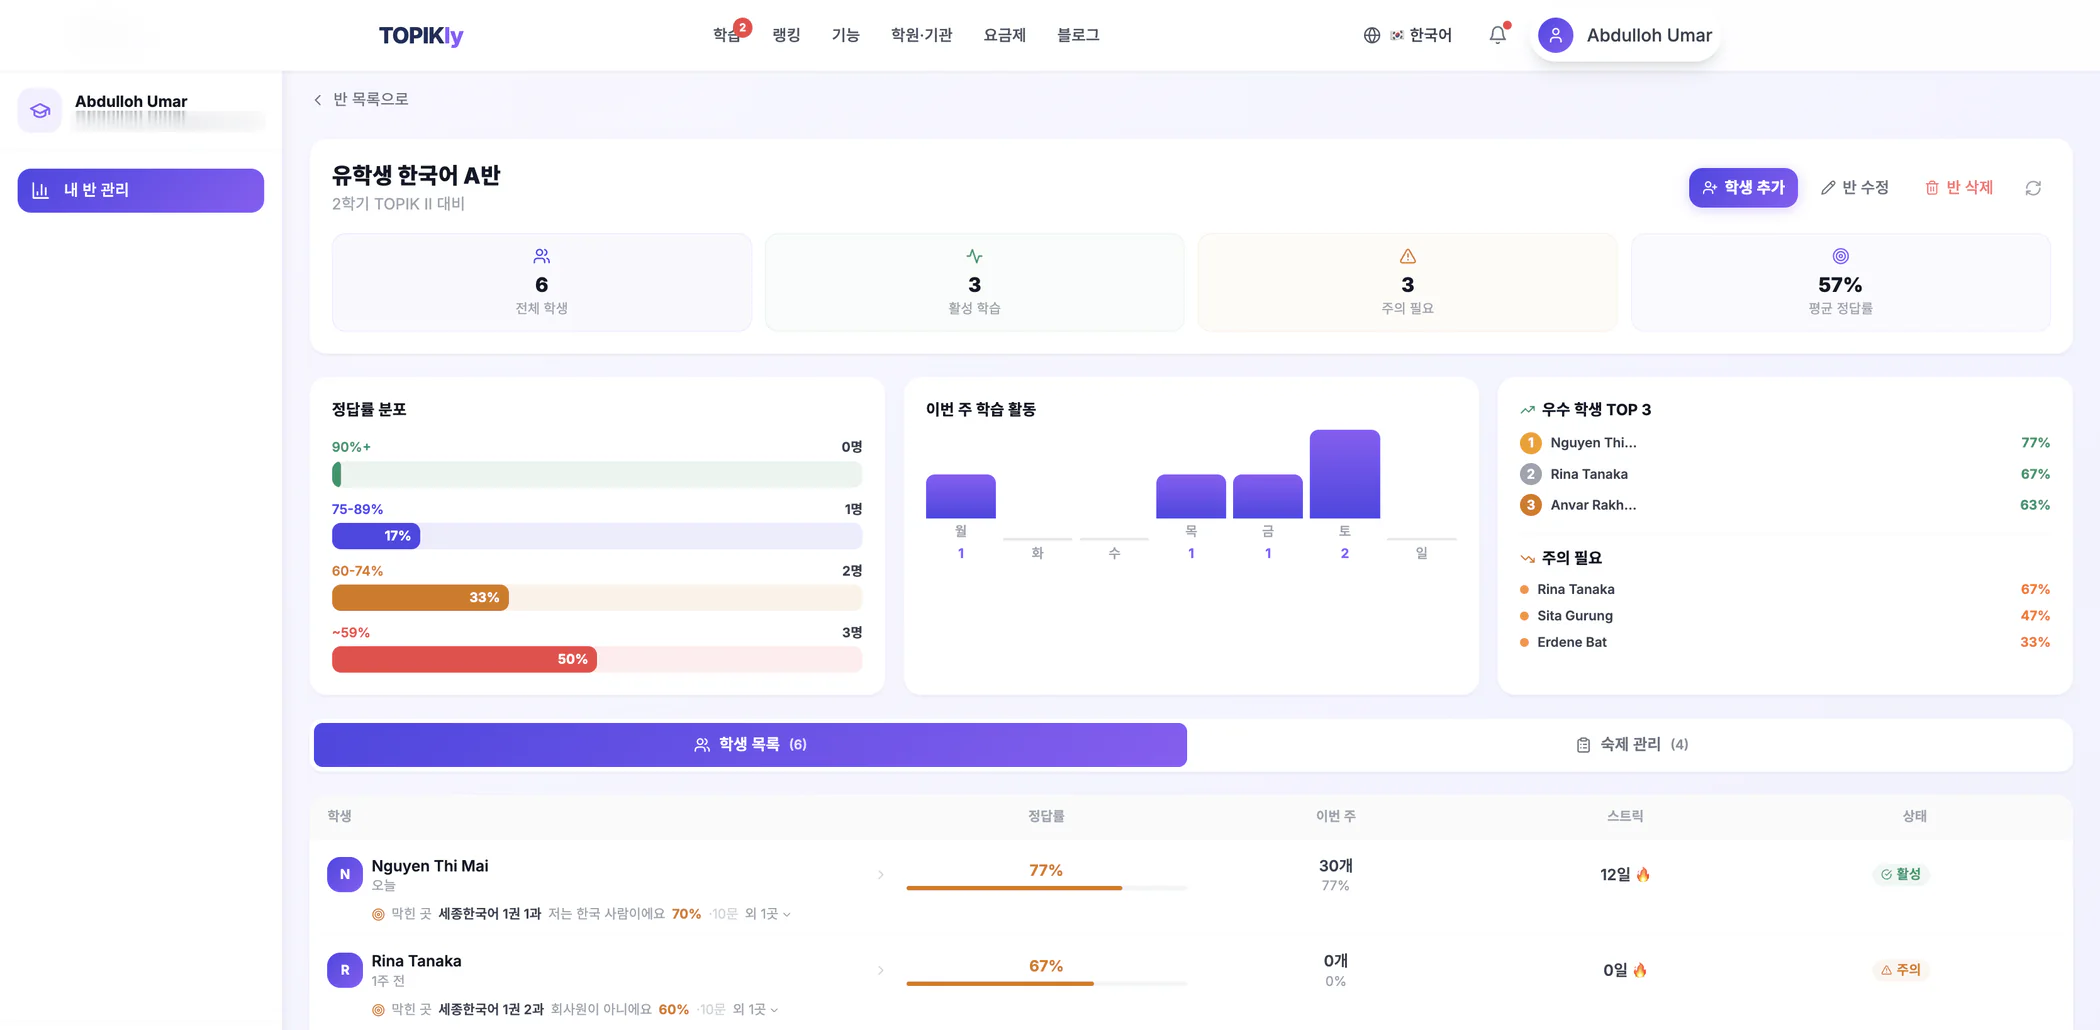The image size is (2100, 1030).
Task: Open the Abdulloh Umar account menu
Action: point(1625,35)
